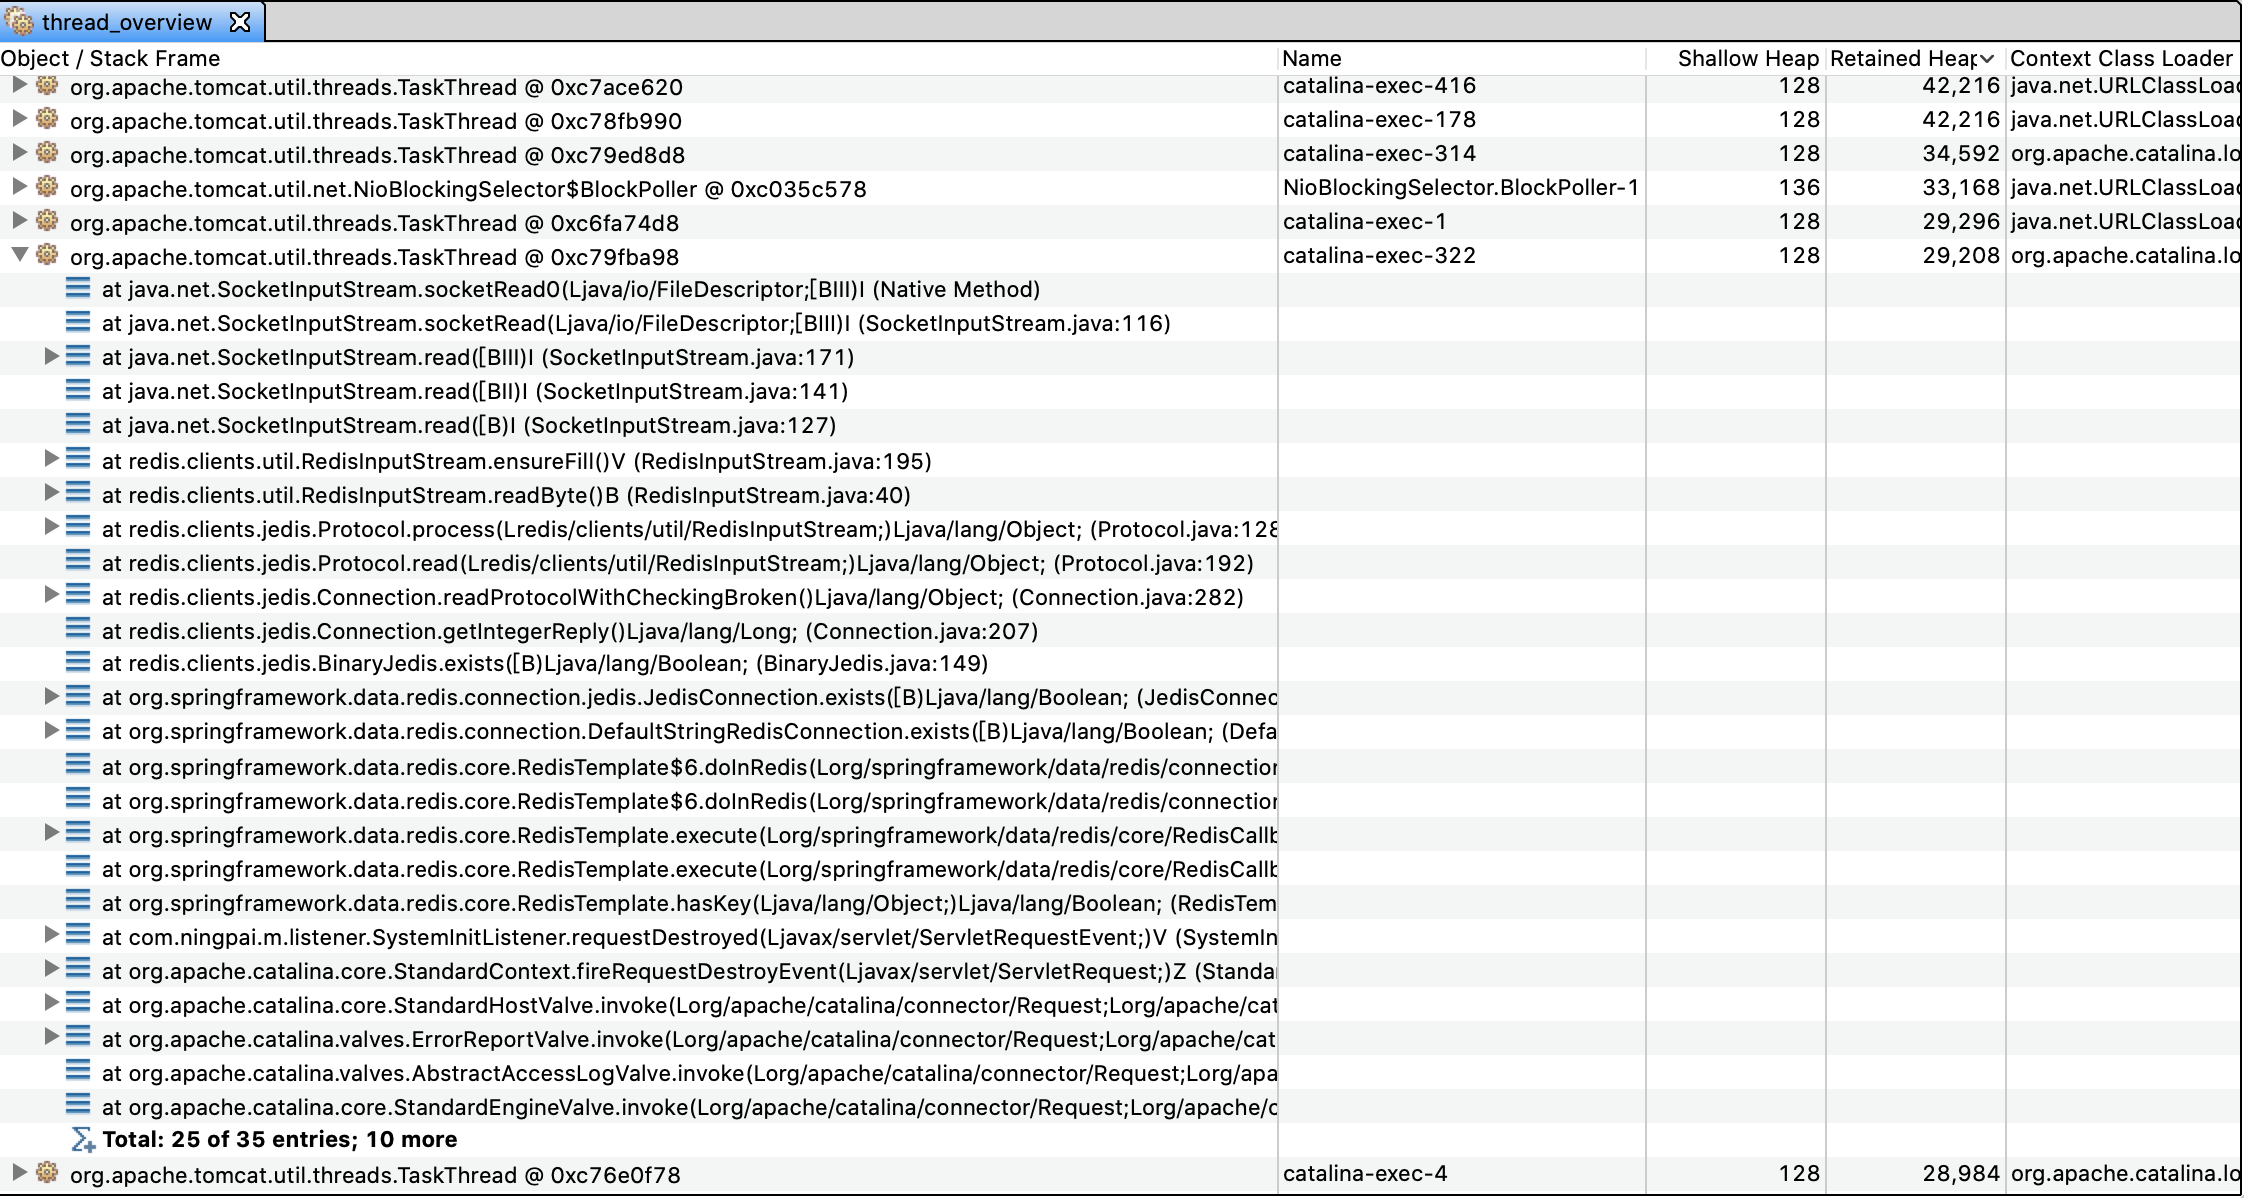This screenshot has height=1198, width=2244.
Task: Click stack frame icon for SocketInputStream.java:141 row
Action: click(78, 391)
